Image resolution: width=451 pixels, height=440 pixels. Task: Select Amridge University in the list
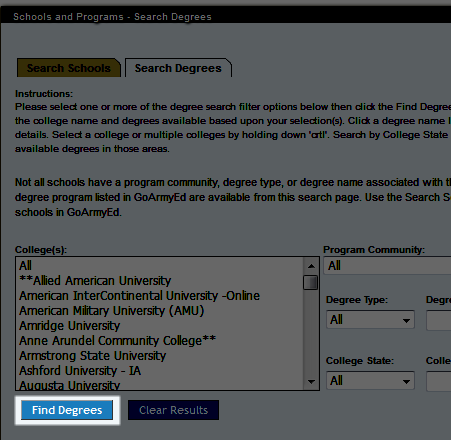coord(160,326)
